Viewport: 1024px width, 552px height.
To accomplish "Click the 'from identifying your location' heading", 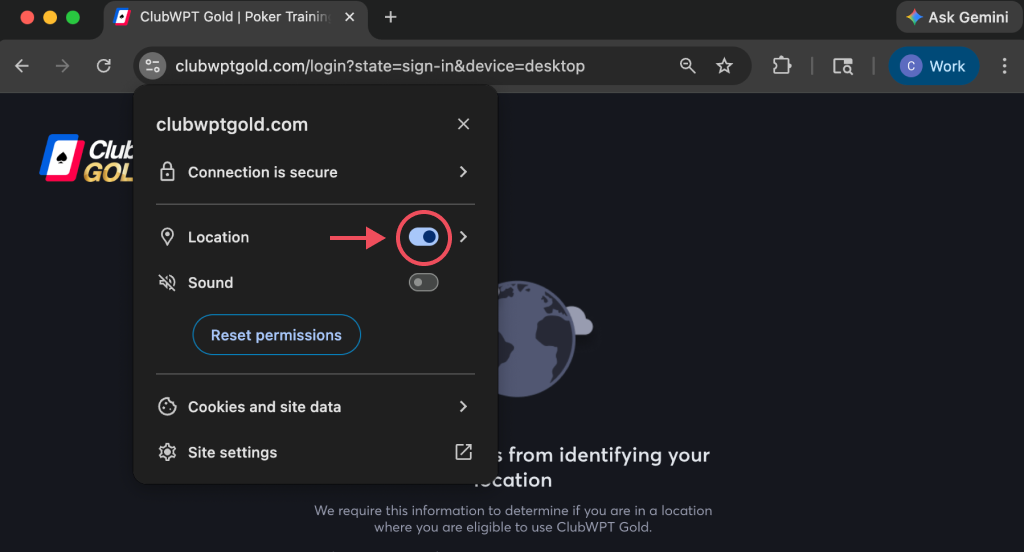I will [591, 467].
